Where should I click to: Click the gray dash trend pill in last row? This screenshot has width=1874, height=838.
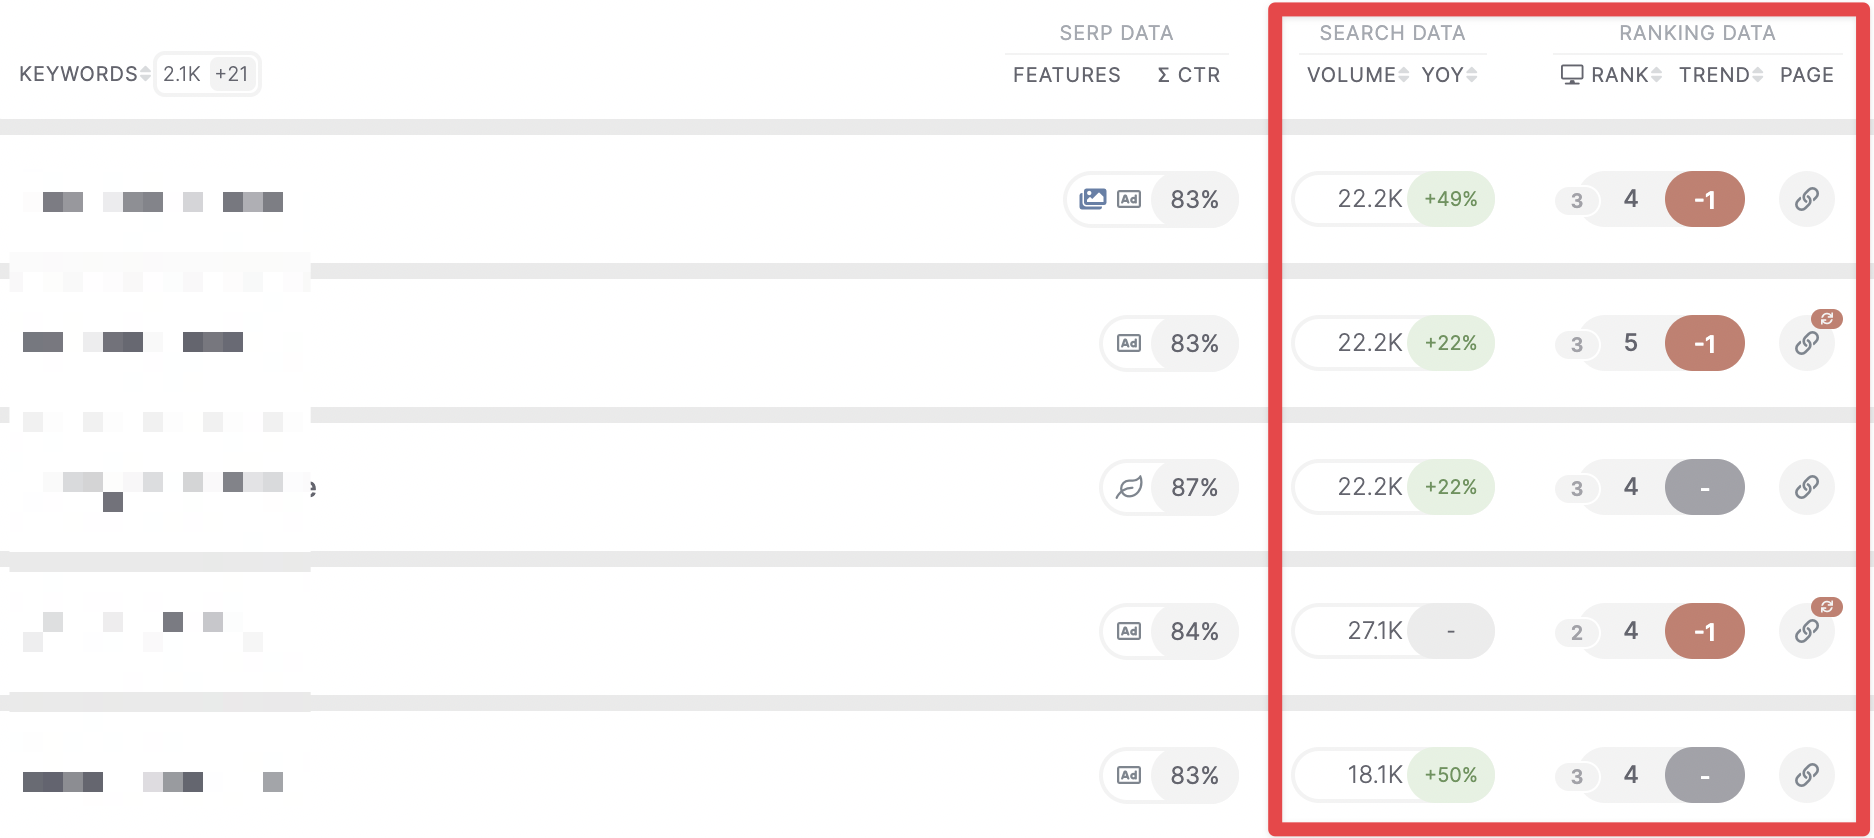(x=1705, y=775)
